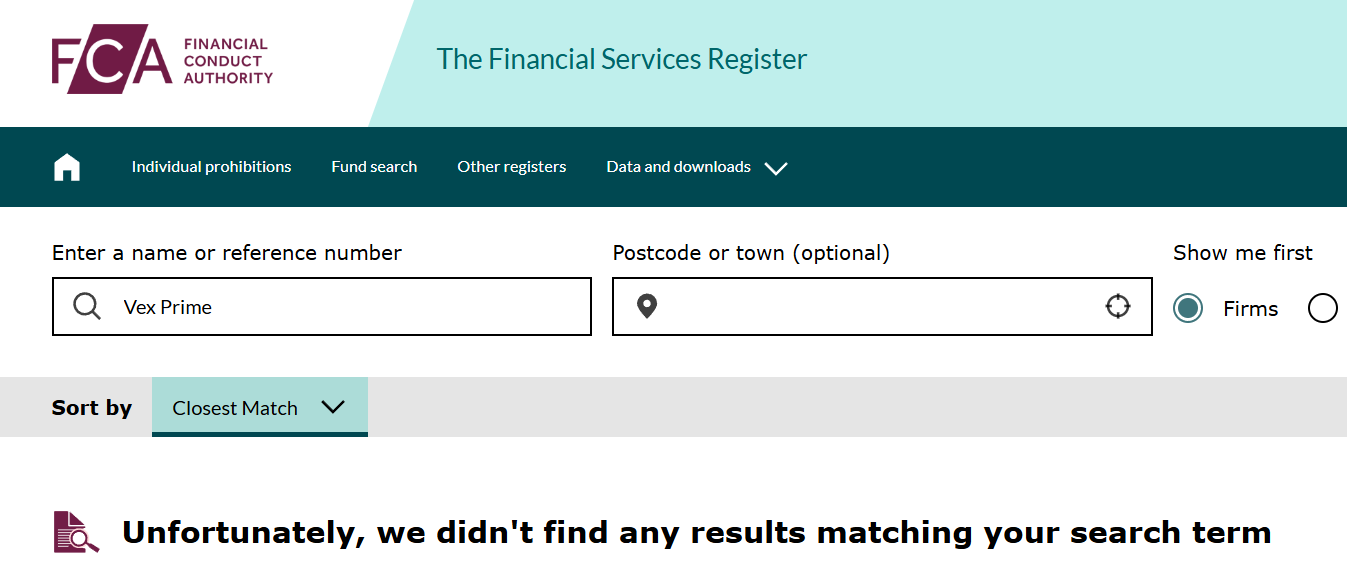Use the crosshair current location icon

click(x=1117, y=307)
